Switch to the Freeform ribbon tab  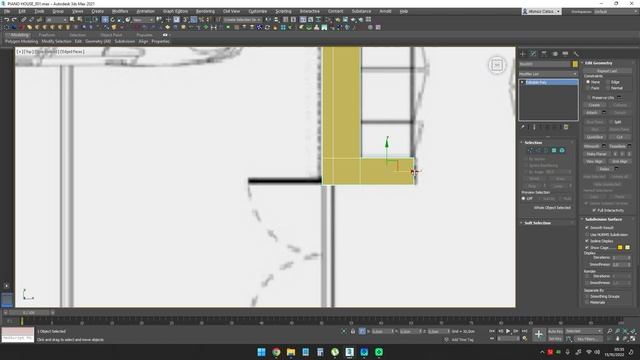[47, 35]
